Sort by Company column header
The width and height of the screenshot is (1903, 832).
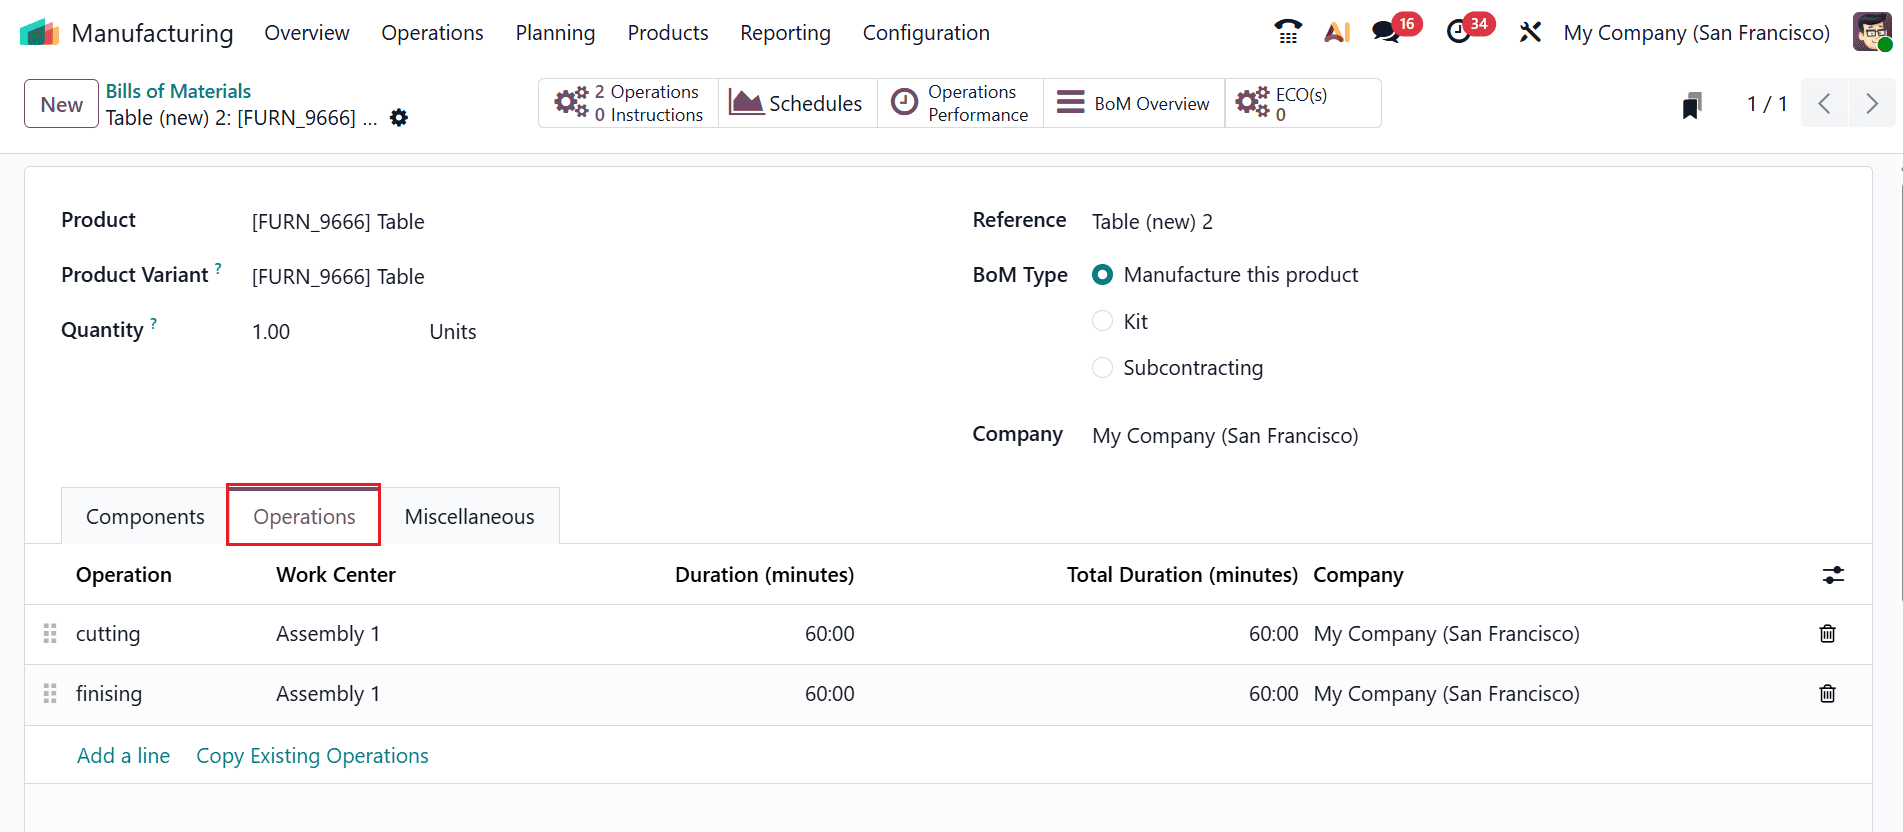click(x=1358, y=575)
